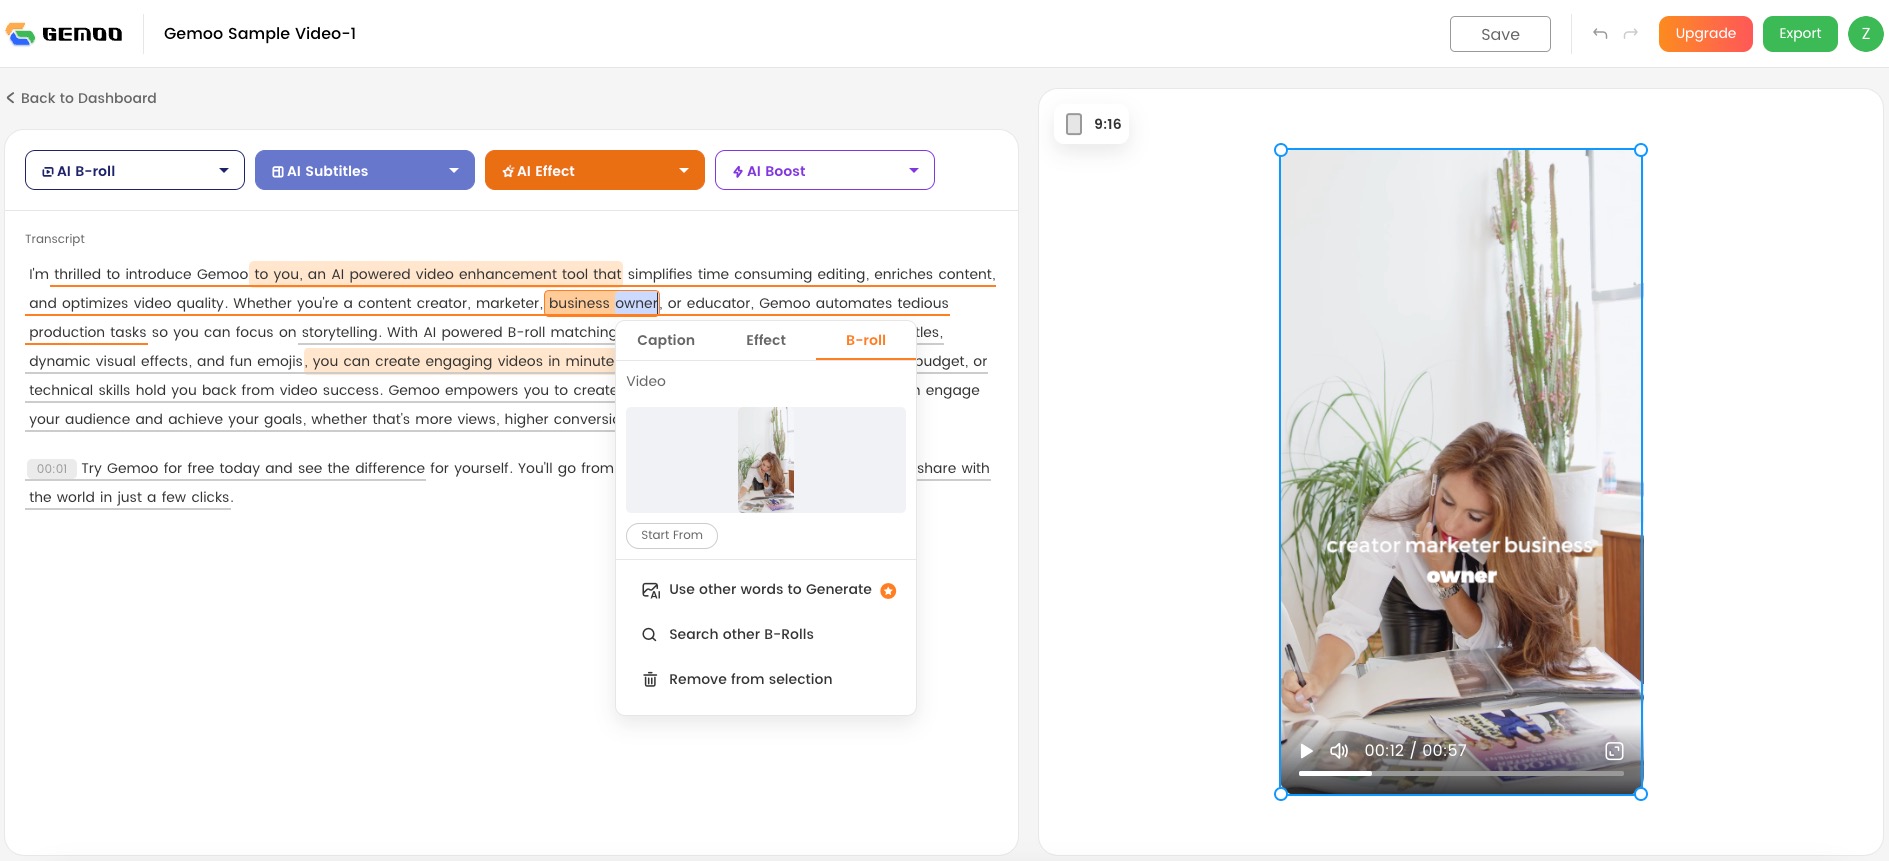The image size is (1889, 861).
Task: Click the orange premium star badge
Action: tap(888, 591)
